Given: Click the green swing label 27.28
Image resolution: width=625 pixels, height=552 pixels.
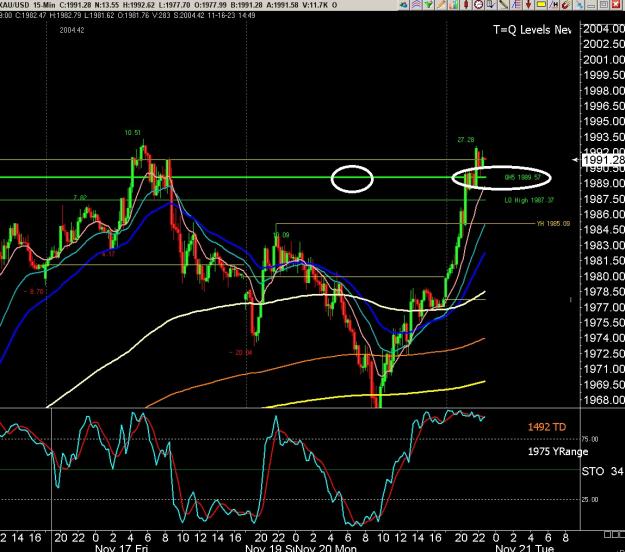Looking at the screenshot, I should [x=466, y=139].
